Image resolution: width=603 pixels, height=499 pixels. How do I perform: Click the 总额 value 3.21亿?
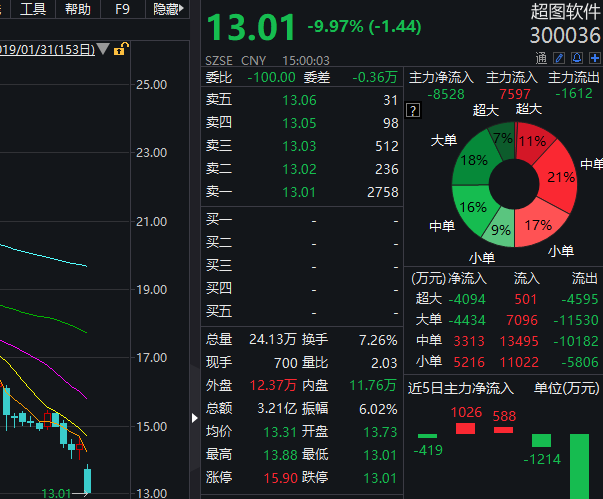coord(277,408)
